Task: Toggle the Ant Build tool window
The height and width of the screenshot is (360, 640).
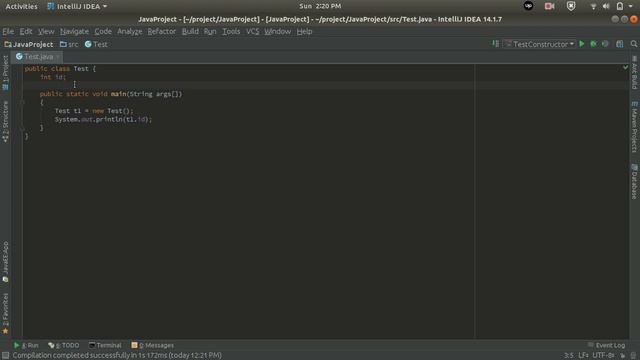Action: (x=634, y=73)
